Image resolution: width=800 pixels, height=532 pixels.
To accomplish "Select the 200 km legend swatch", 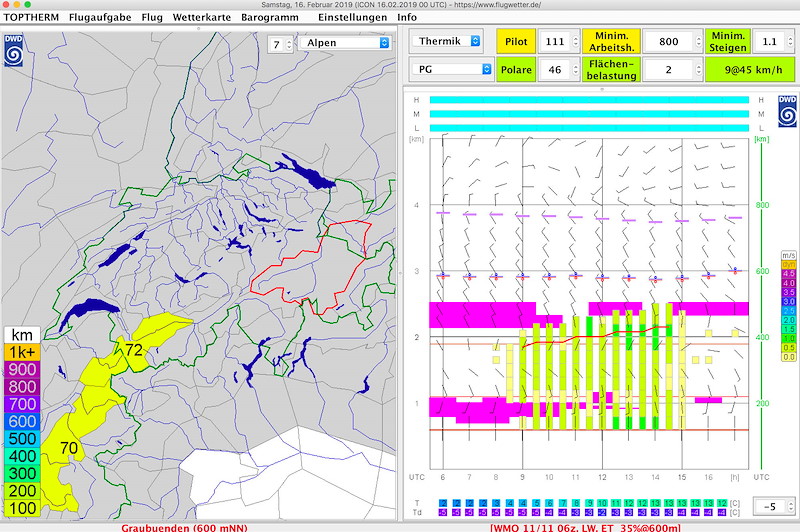I will pyautogui.click(x=22, y=491).
